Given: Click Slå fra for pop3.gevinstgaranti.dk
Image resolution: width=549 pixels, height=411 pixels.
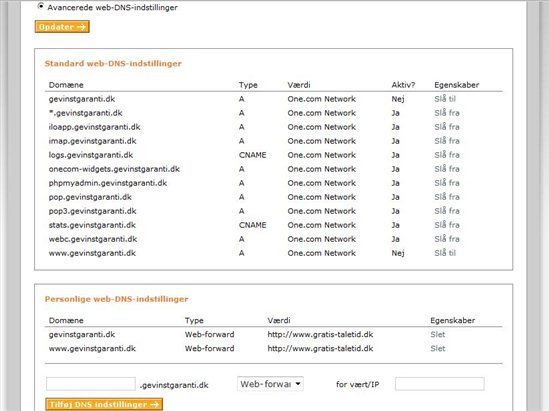Looking at the screenshot, I should pos(447,211).
